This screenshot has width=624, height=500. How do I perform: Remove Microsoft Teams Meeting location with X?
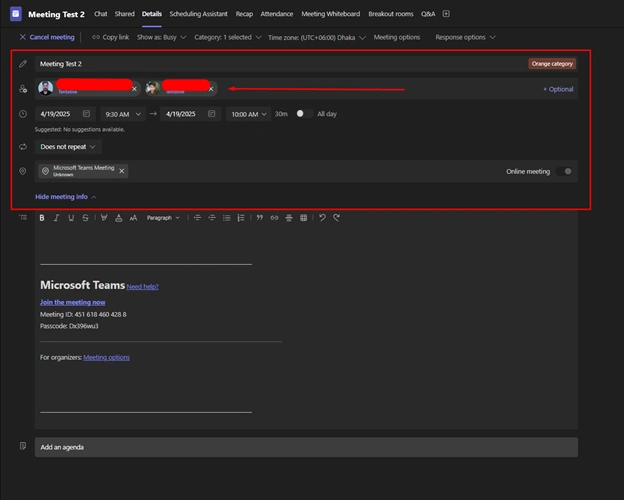point(122,171)
